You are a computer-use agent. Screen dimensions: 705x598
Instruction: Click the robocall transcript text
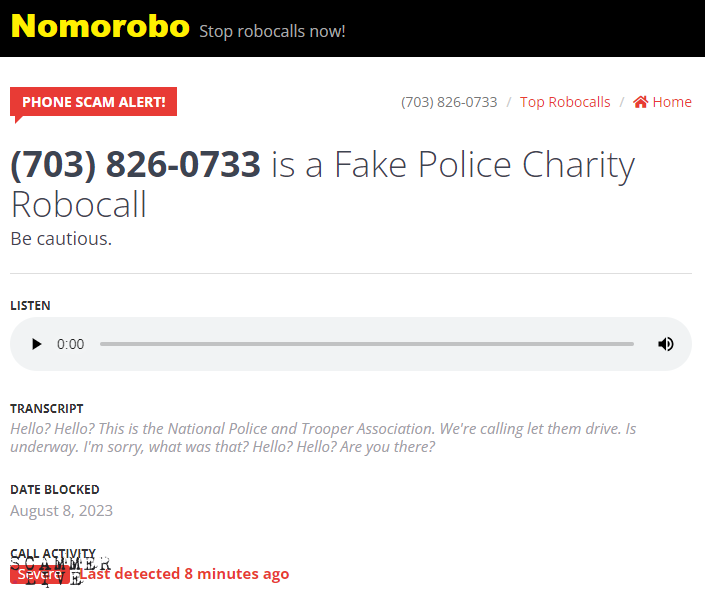point(323,438)
